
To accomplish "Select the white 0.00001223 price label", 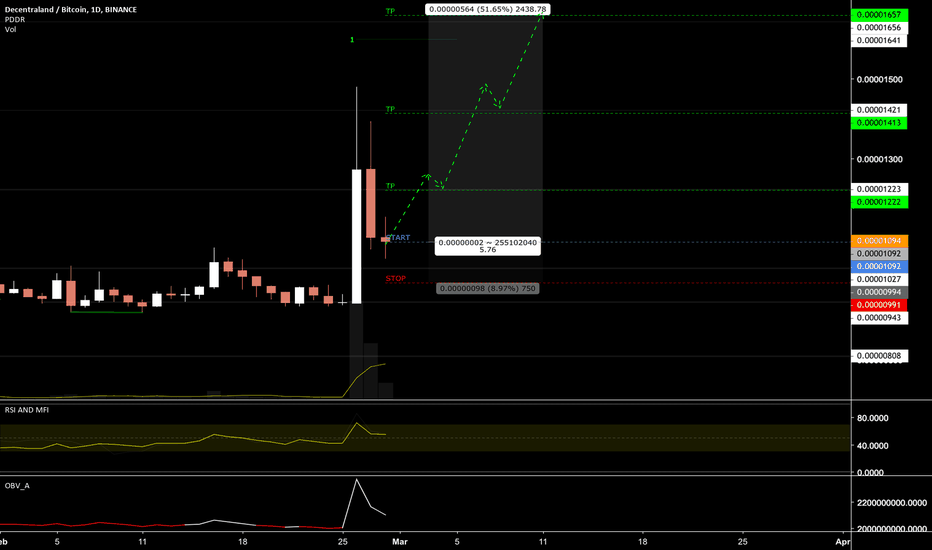I will click(x=879, y=189).
